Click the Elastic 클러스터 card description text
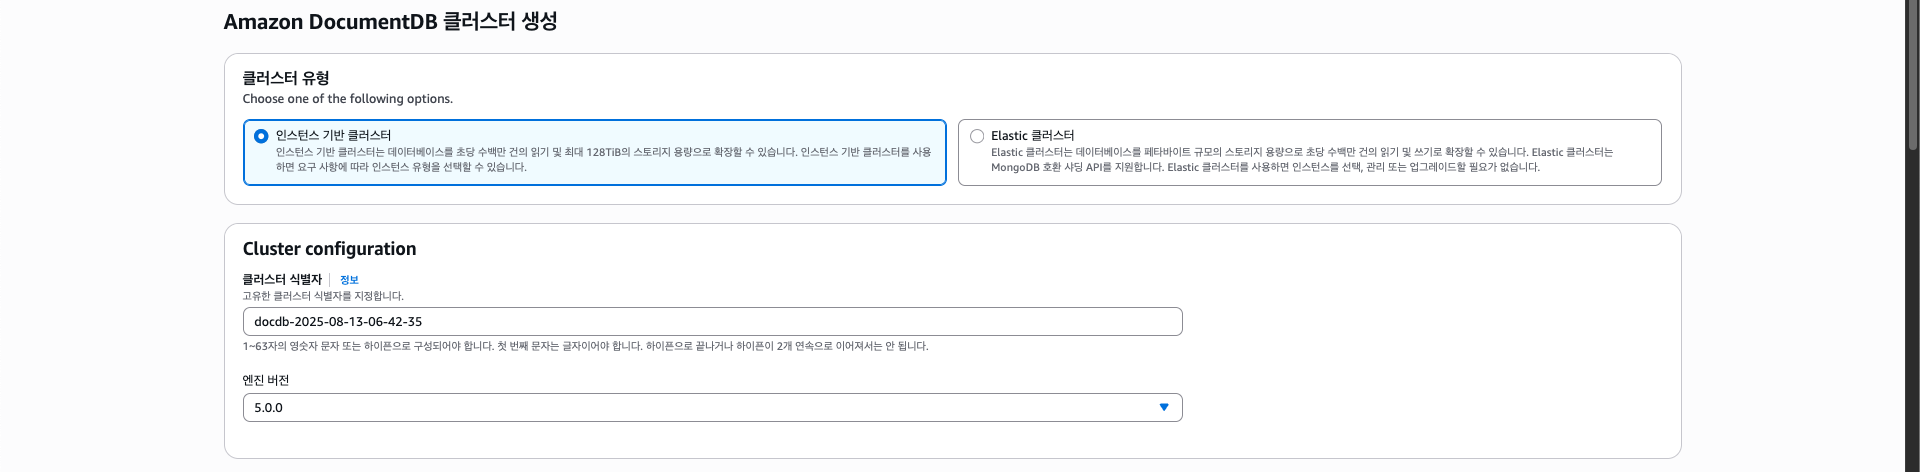Image resolution: width=1920 pixels, height=472 pixels. 1302,160
